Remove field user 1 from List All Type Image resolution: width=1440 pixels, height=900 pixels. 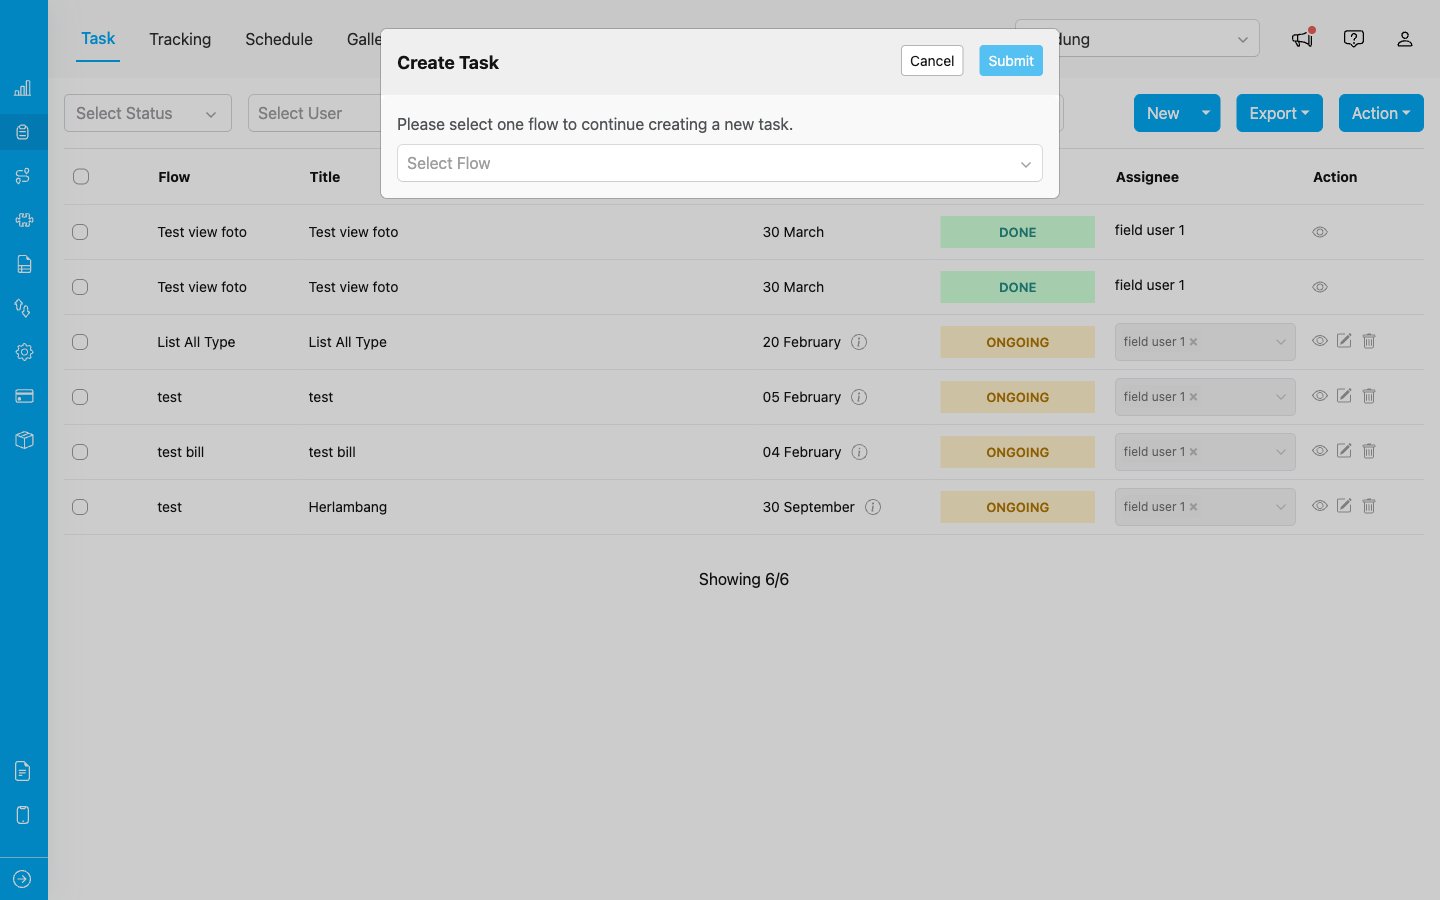(x=1193, y=342)
